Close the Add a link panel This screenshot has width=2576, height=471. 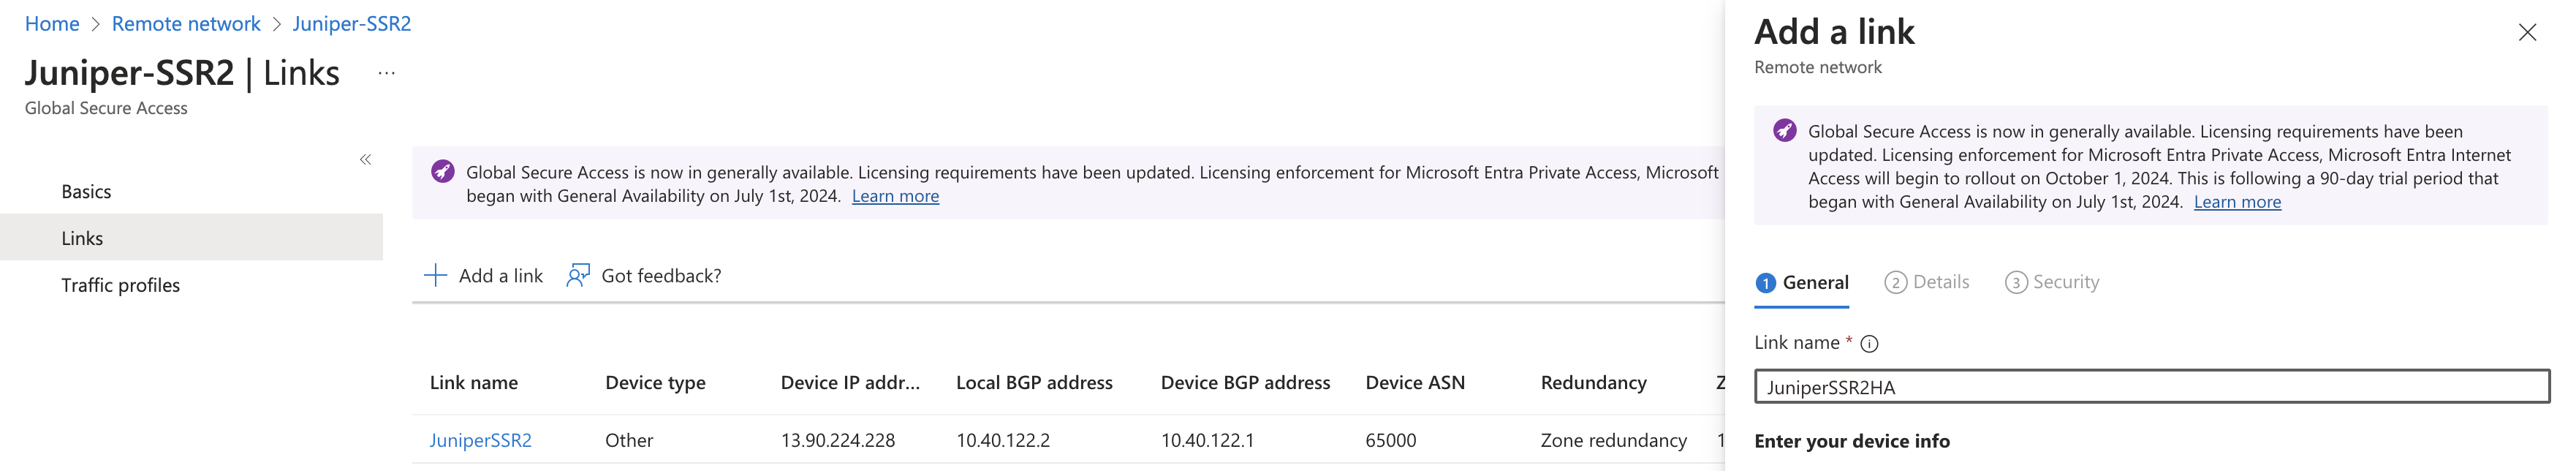pos(2527,33)
